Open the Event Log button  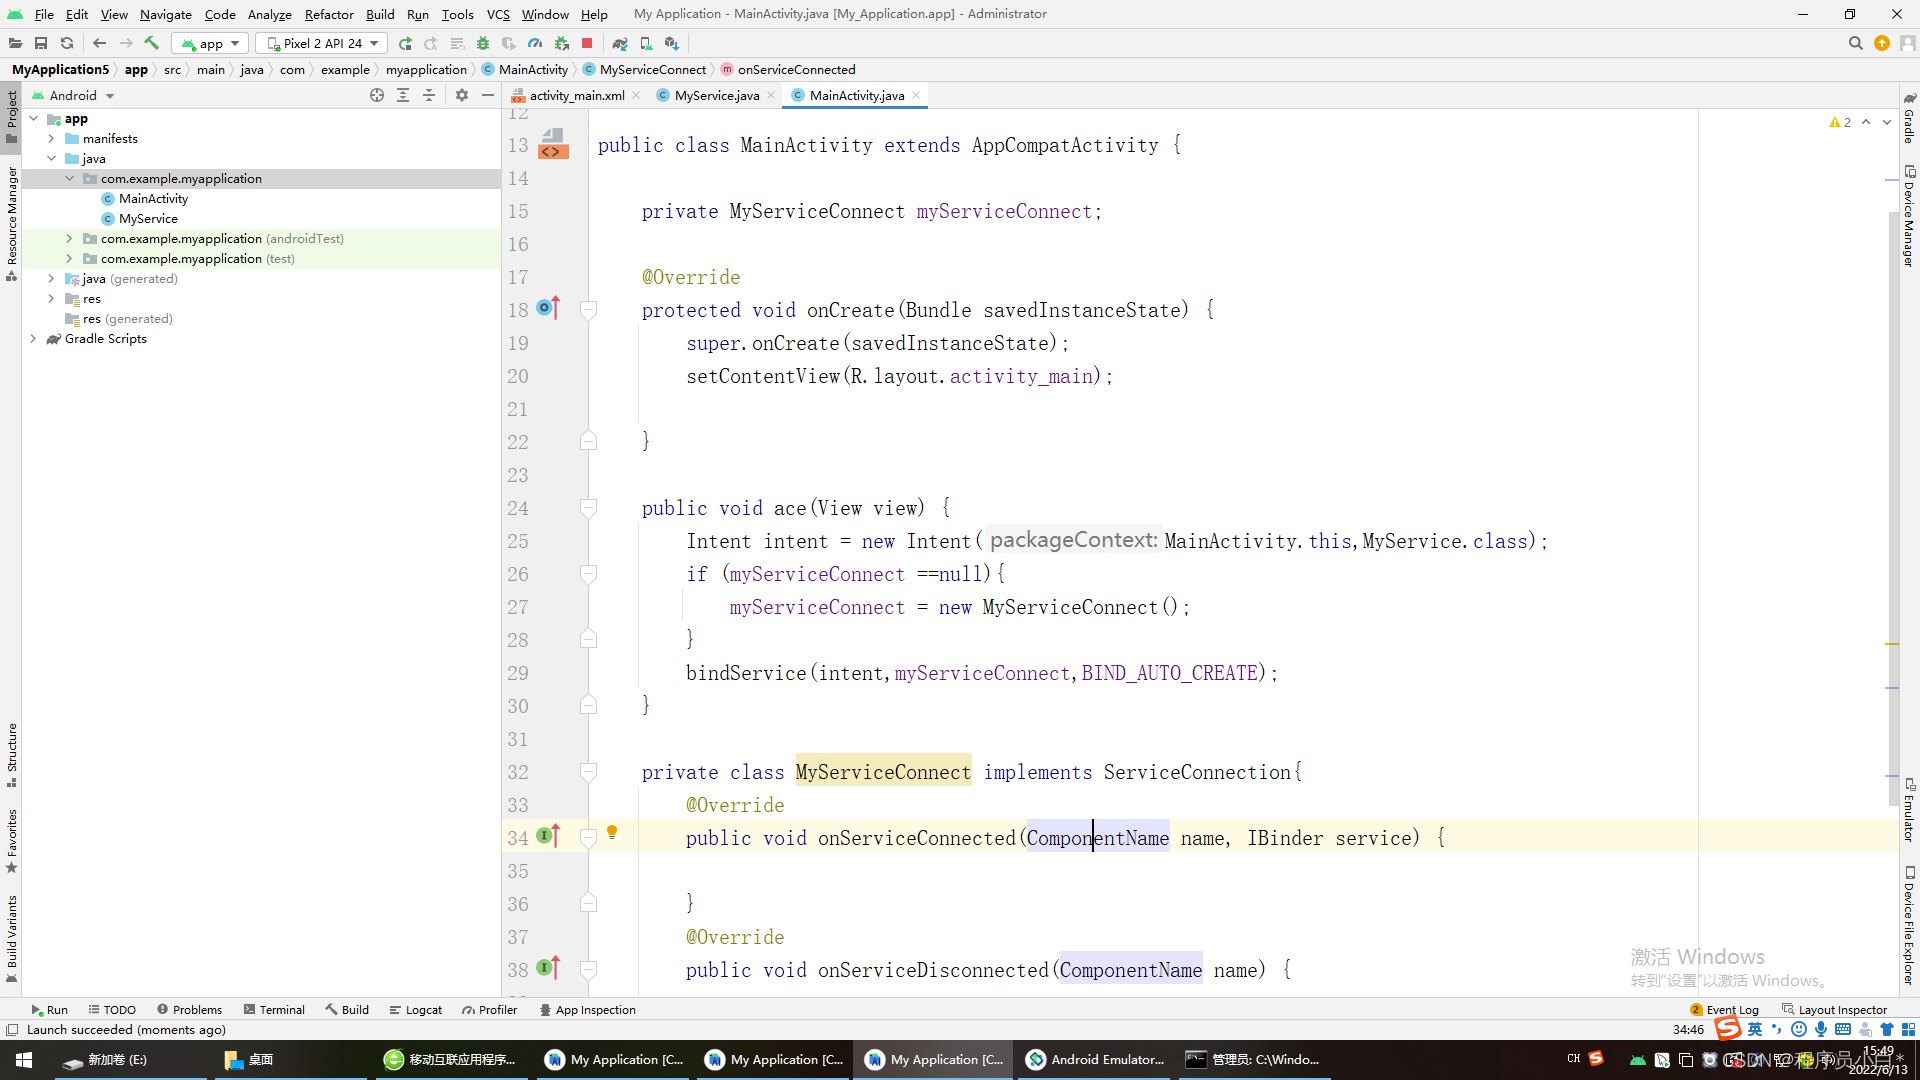[x=1724, y=1009]
